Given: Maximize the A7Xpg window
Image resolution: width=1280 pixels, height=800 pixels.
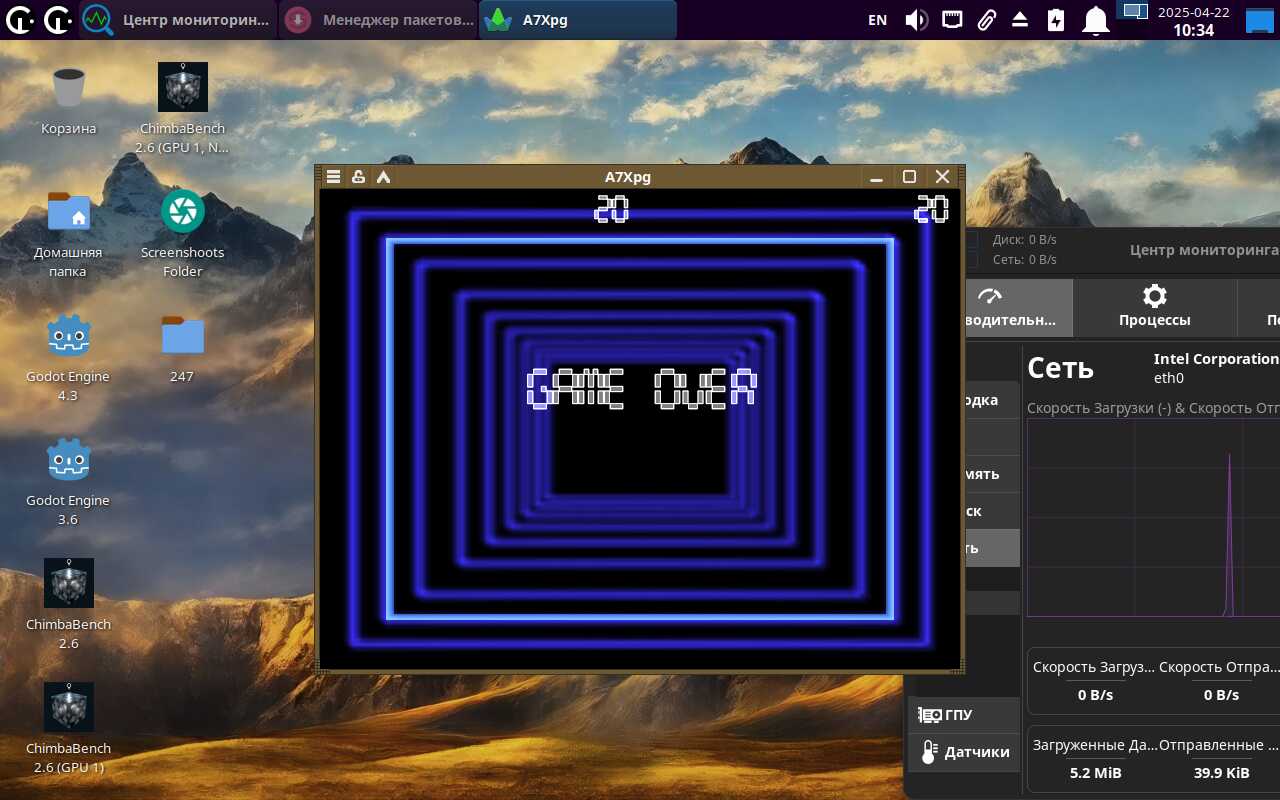Looking at the screenshot, I should [x=909, y=177].
